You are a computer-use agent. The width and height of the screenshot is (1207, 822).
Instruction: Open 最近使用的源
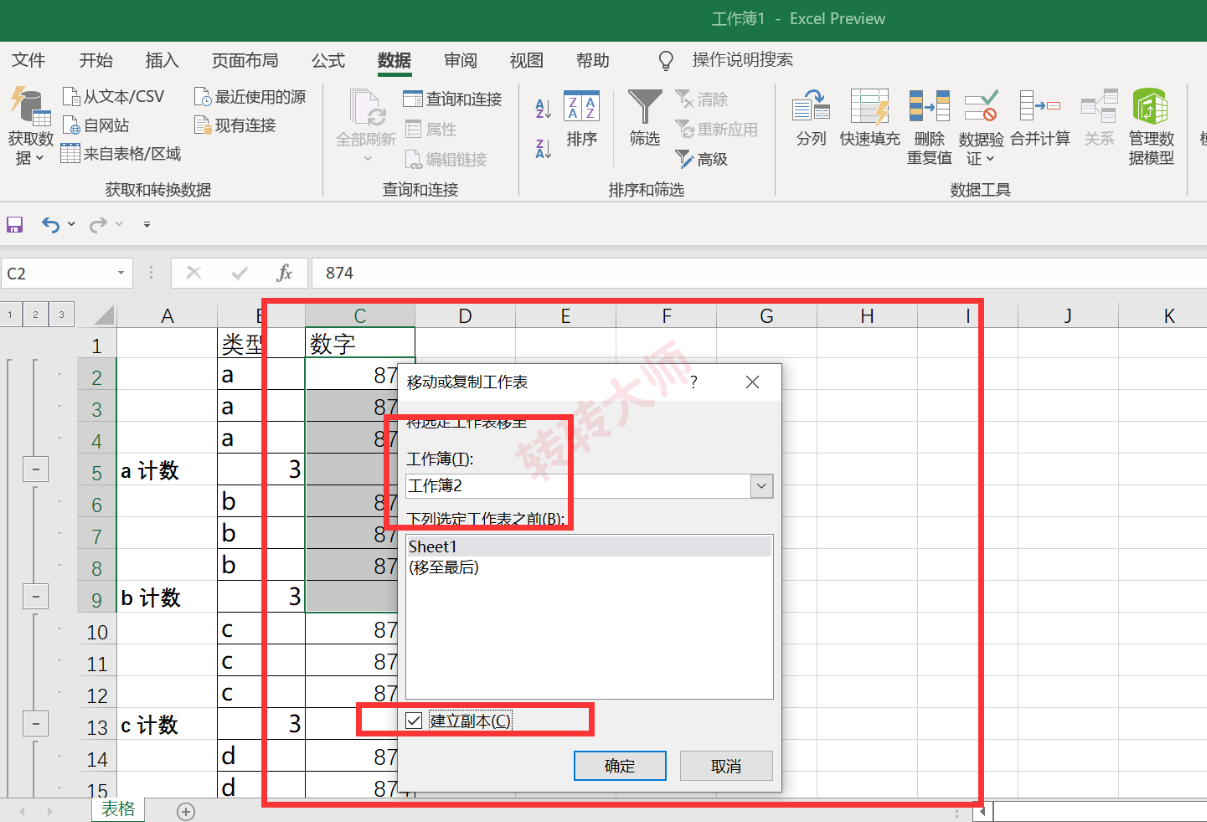(x=249, y=97)
